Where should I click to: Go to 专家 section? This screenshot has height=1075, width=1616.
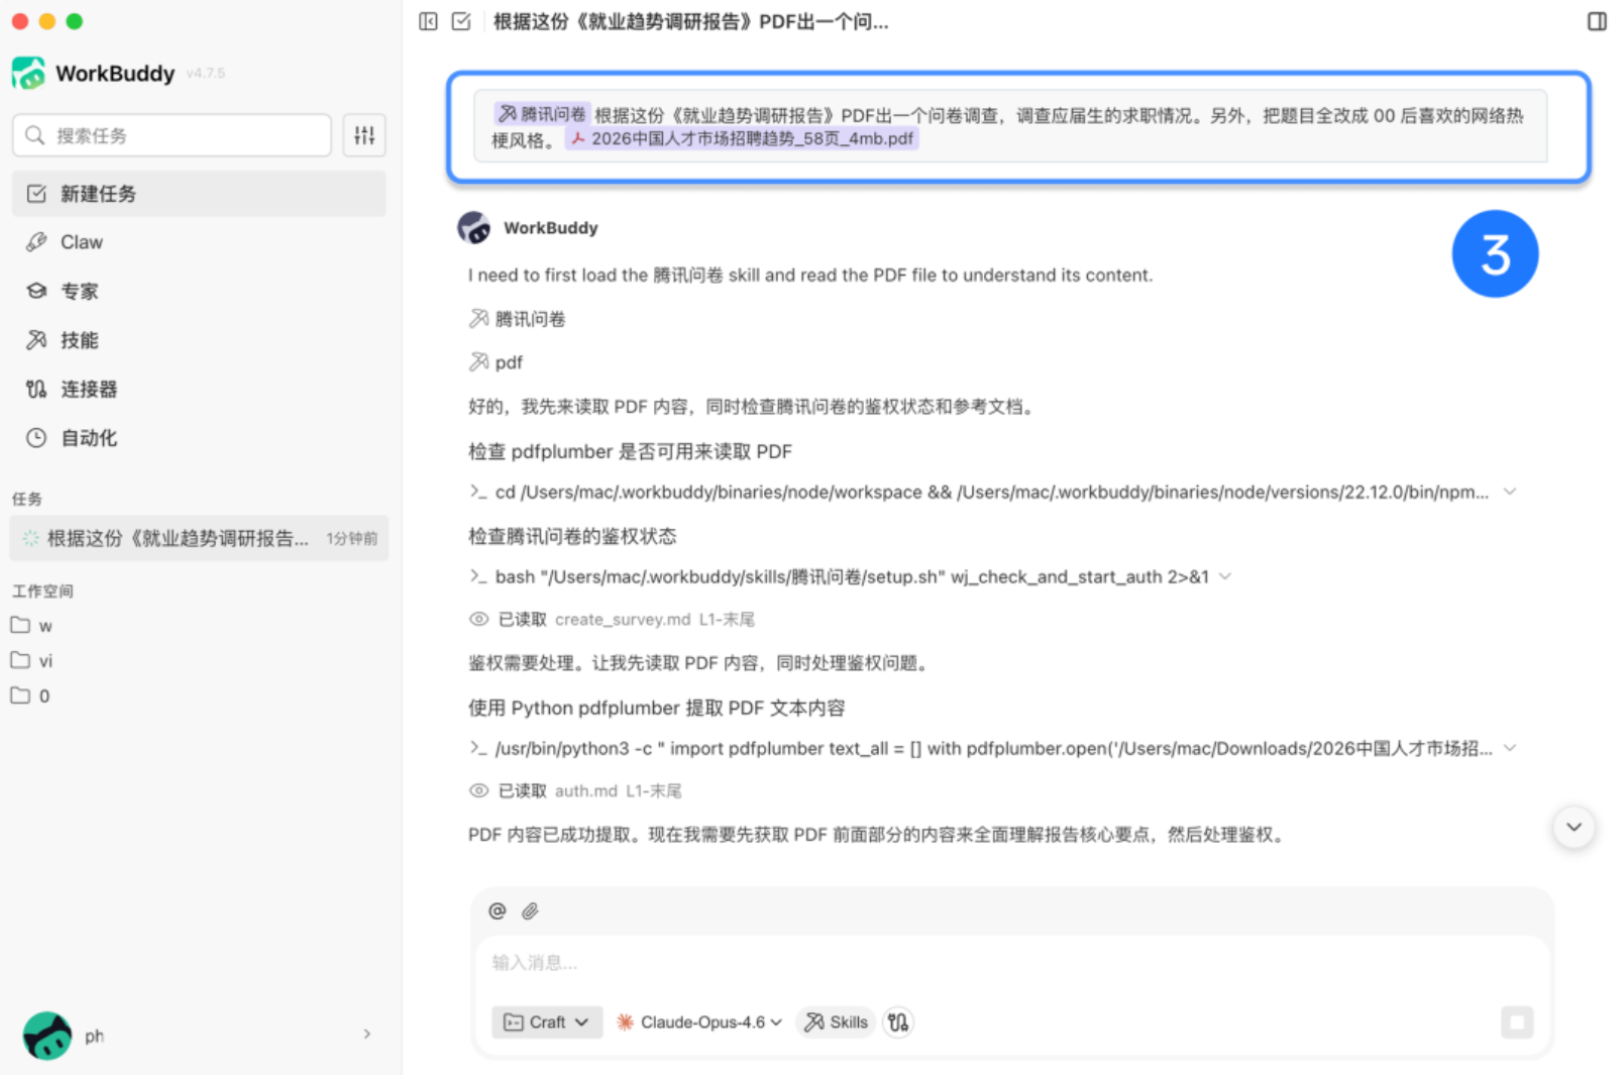click(x=199, y=291)
